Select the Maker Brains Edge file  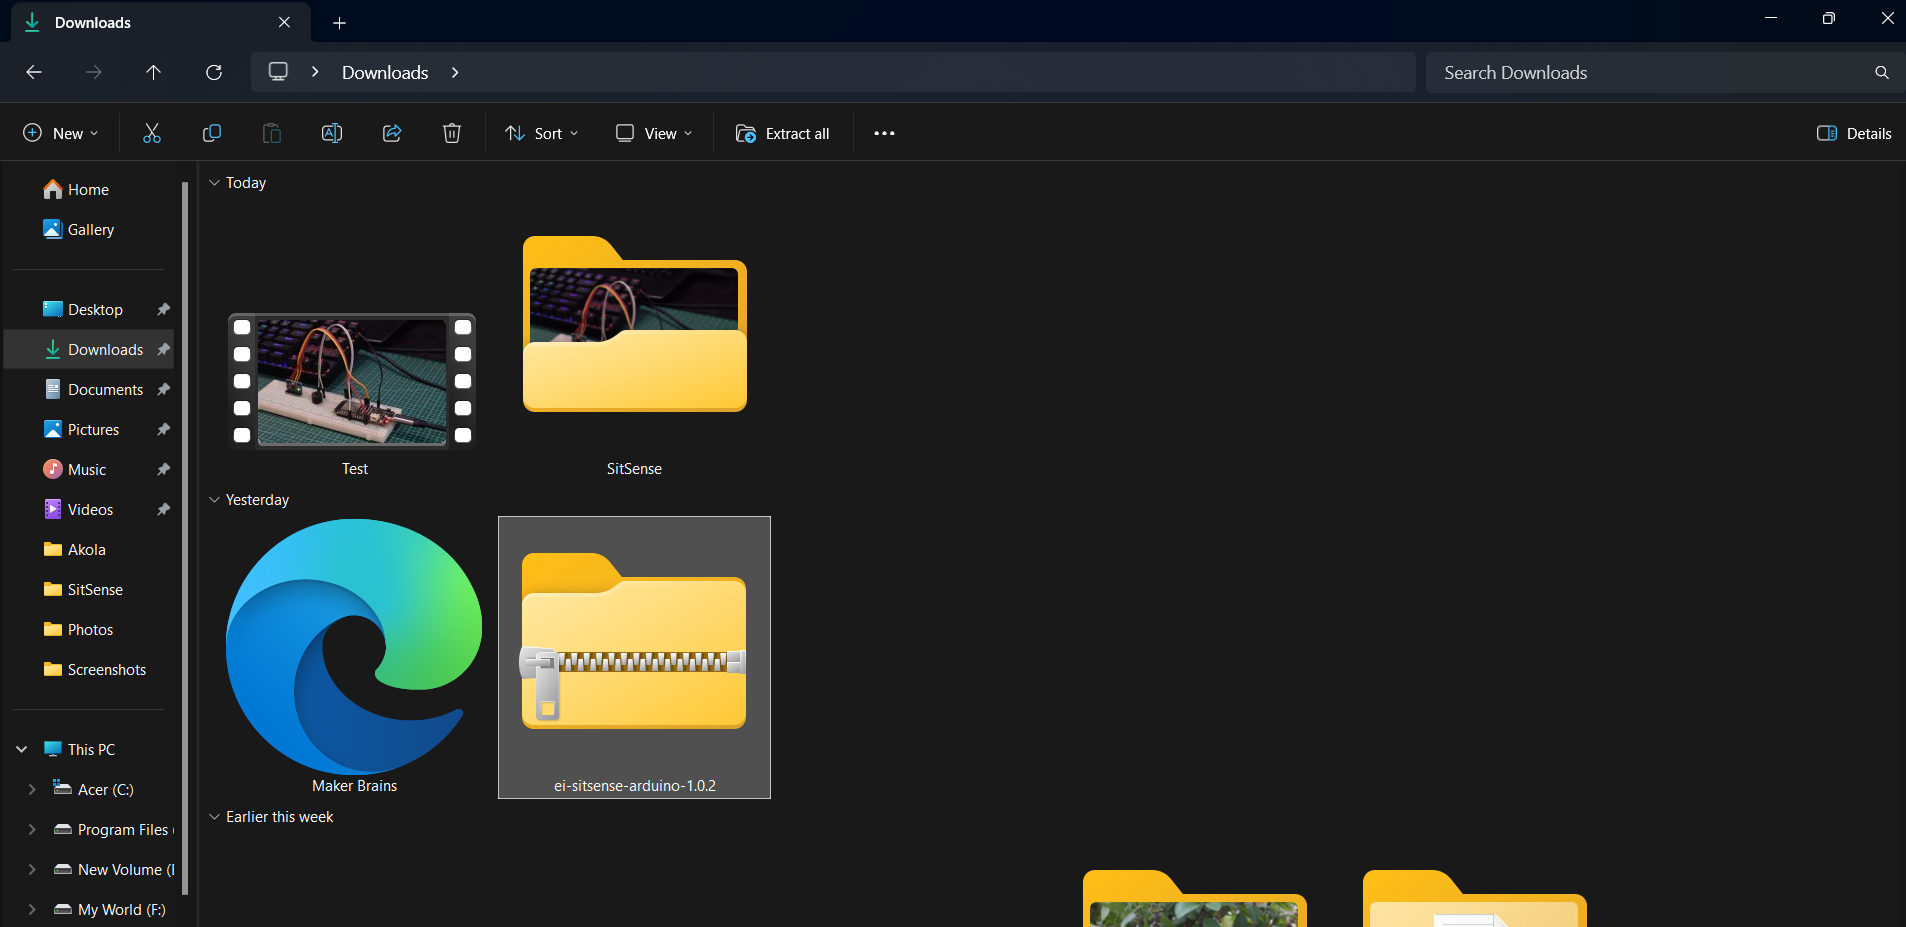[354, 646]
